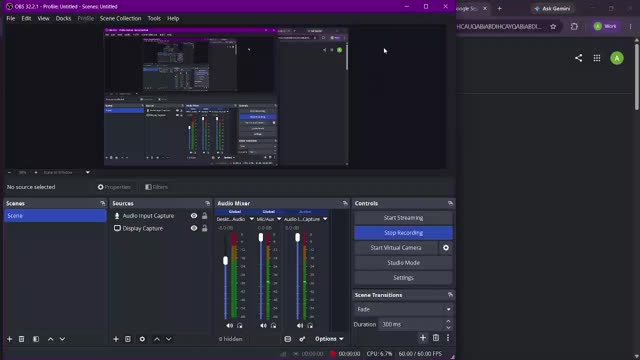This screenshot has height=360, width=640.
Task: Add a new source with plus icon
Action: 116,339
